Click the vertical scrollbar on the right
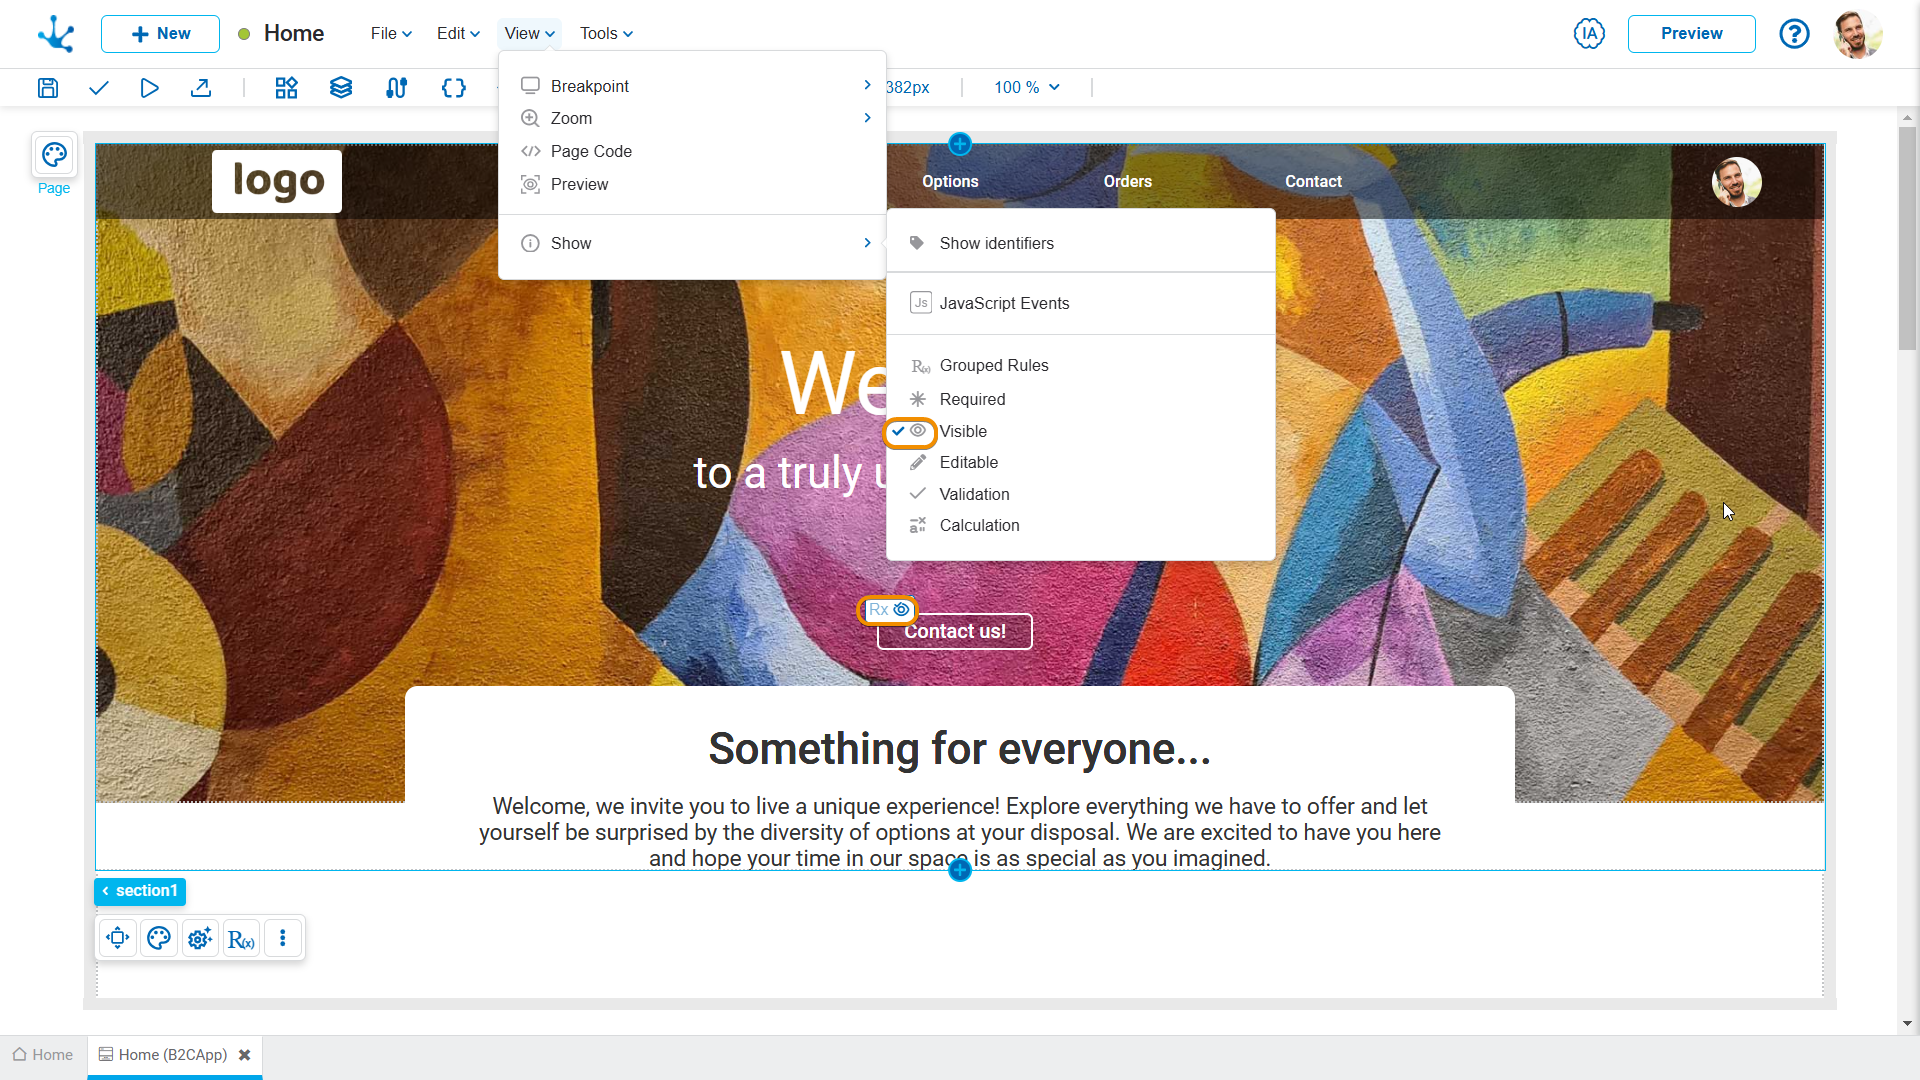This screenshot has height=1080, width=1920. point(1907,240)
